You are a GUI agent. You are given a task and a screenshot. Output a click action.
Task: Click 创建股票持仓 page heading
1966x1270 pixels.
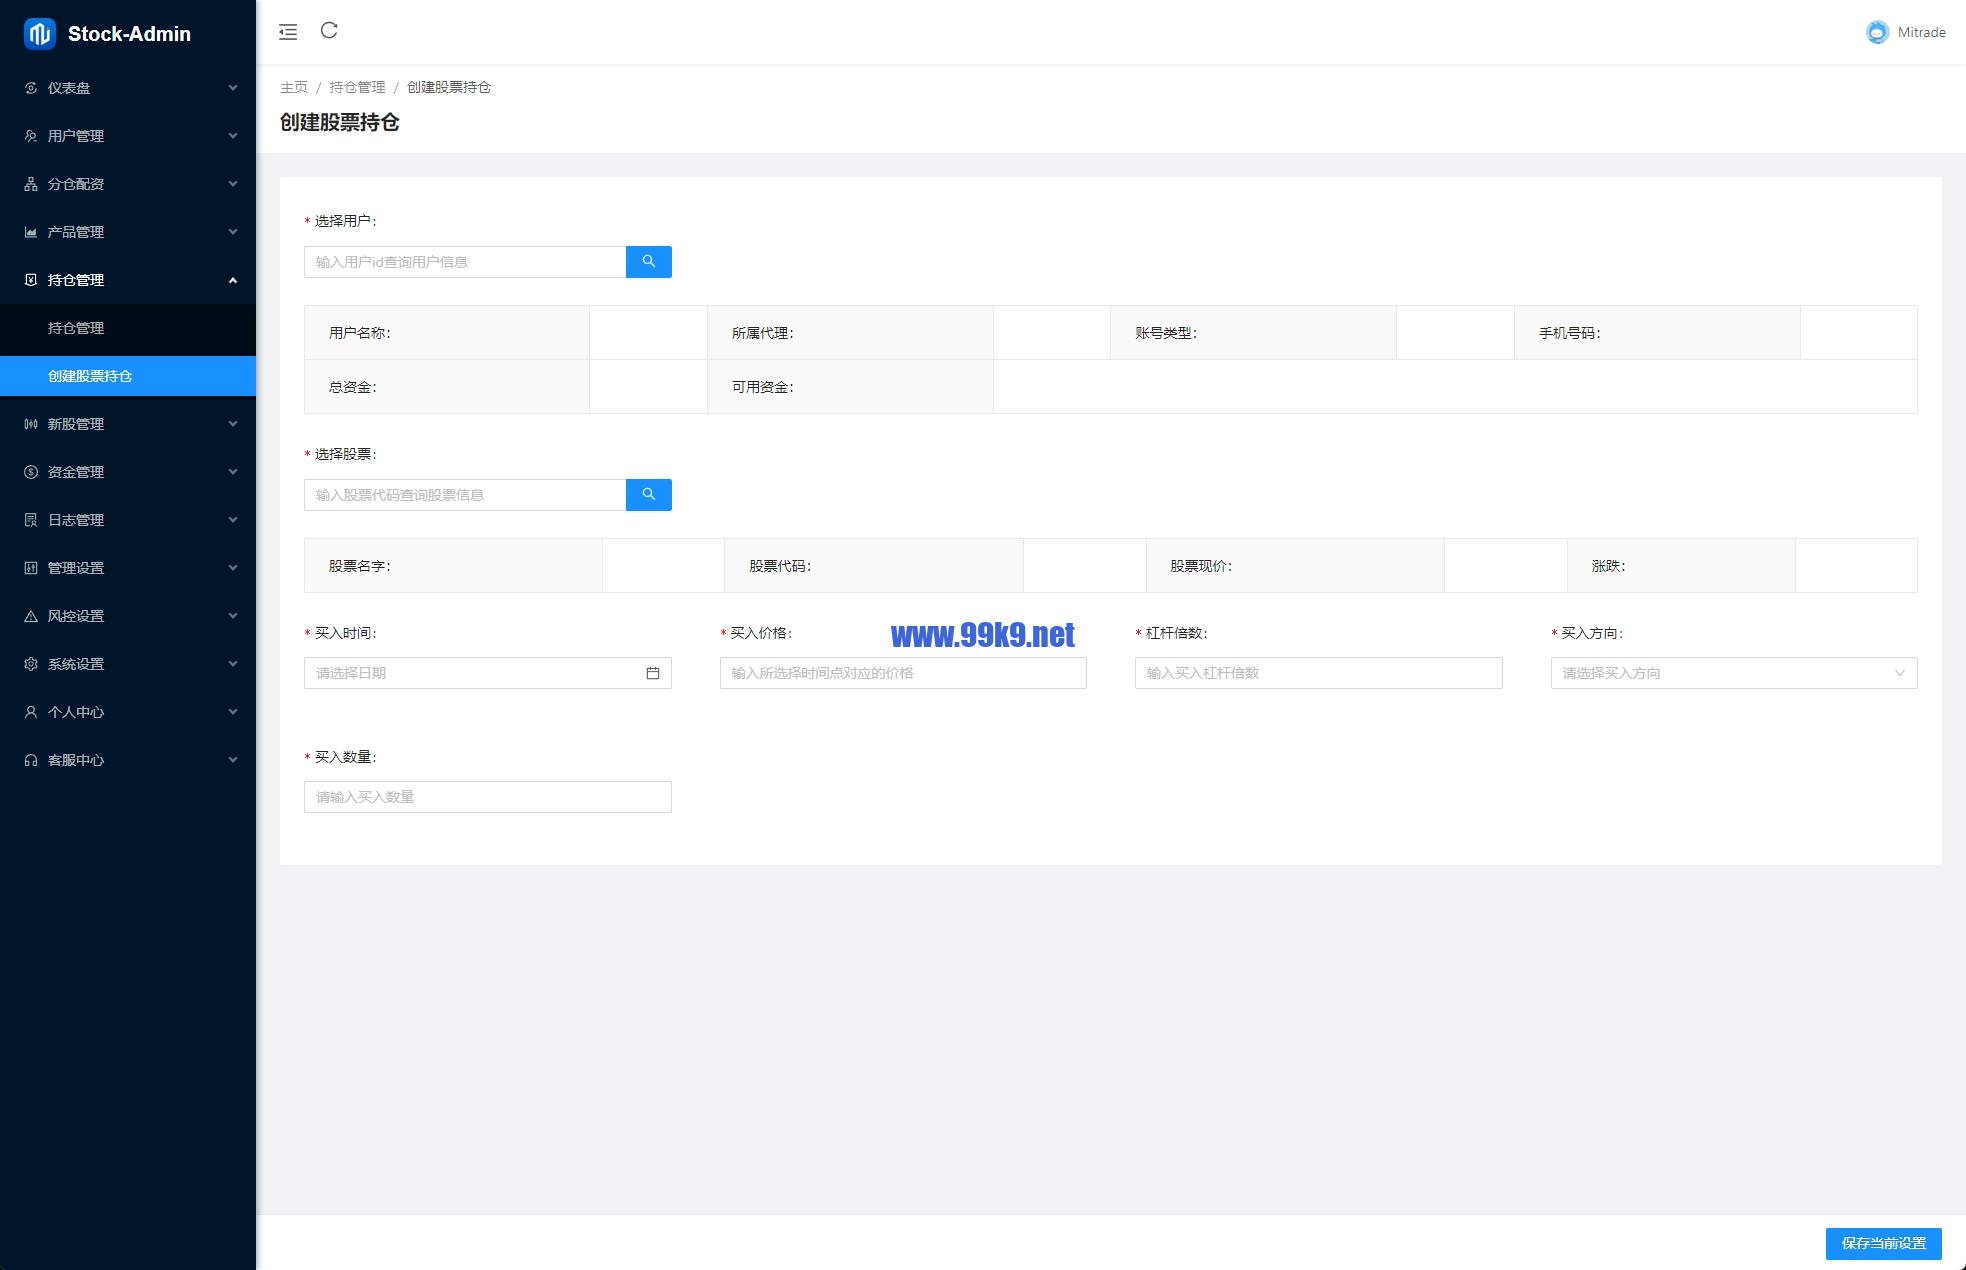340,122
